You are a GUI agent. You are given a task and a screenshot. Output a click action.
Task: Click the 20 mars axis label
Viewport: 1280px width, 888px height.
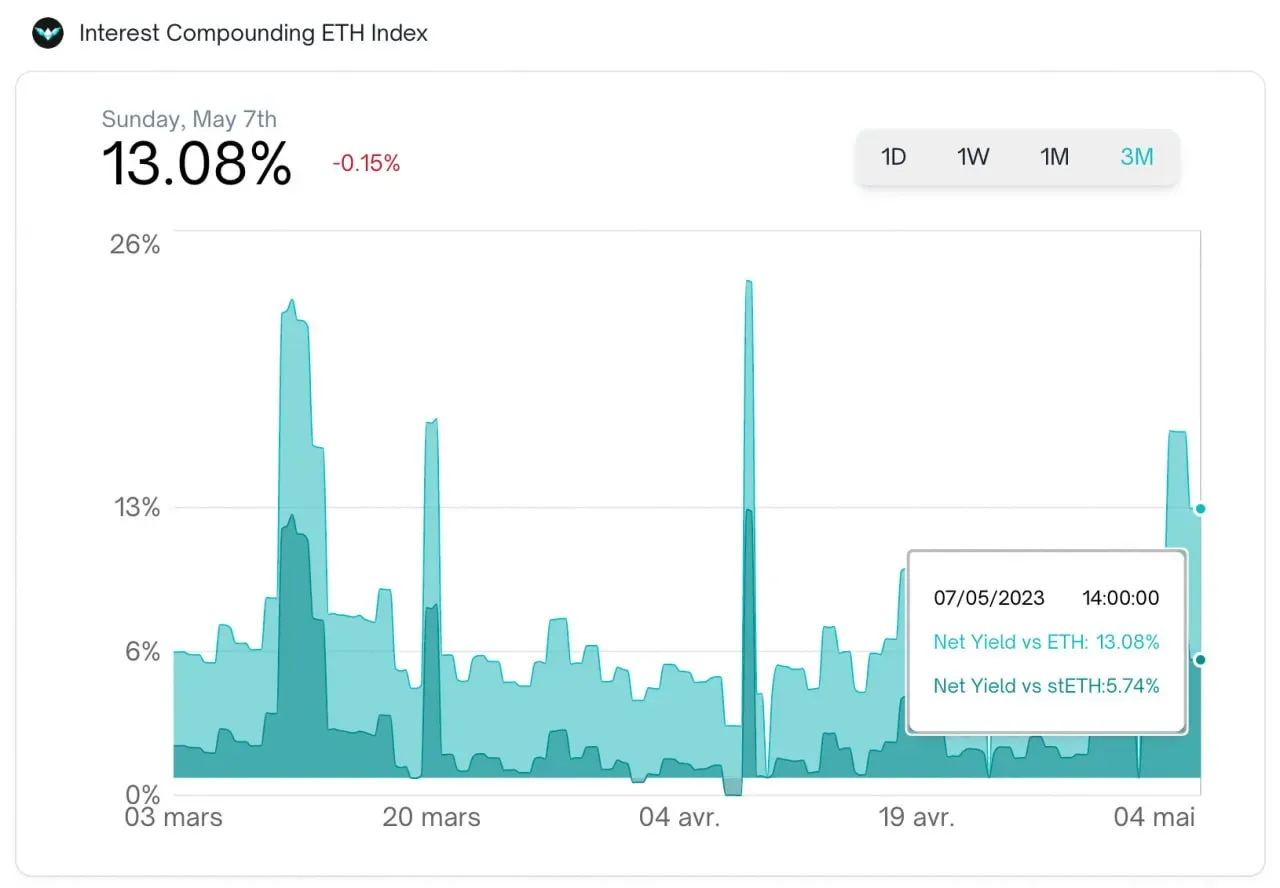tap(431, 817)
